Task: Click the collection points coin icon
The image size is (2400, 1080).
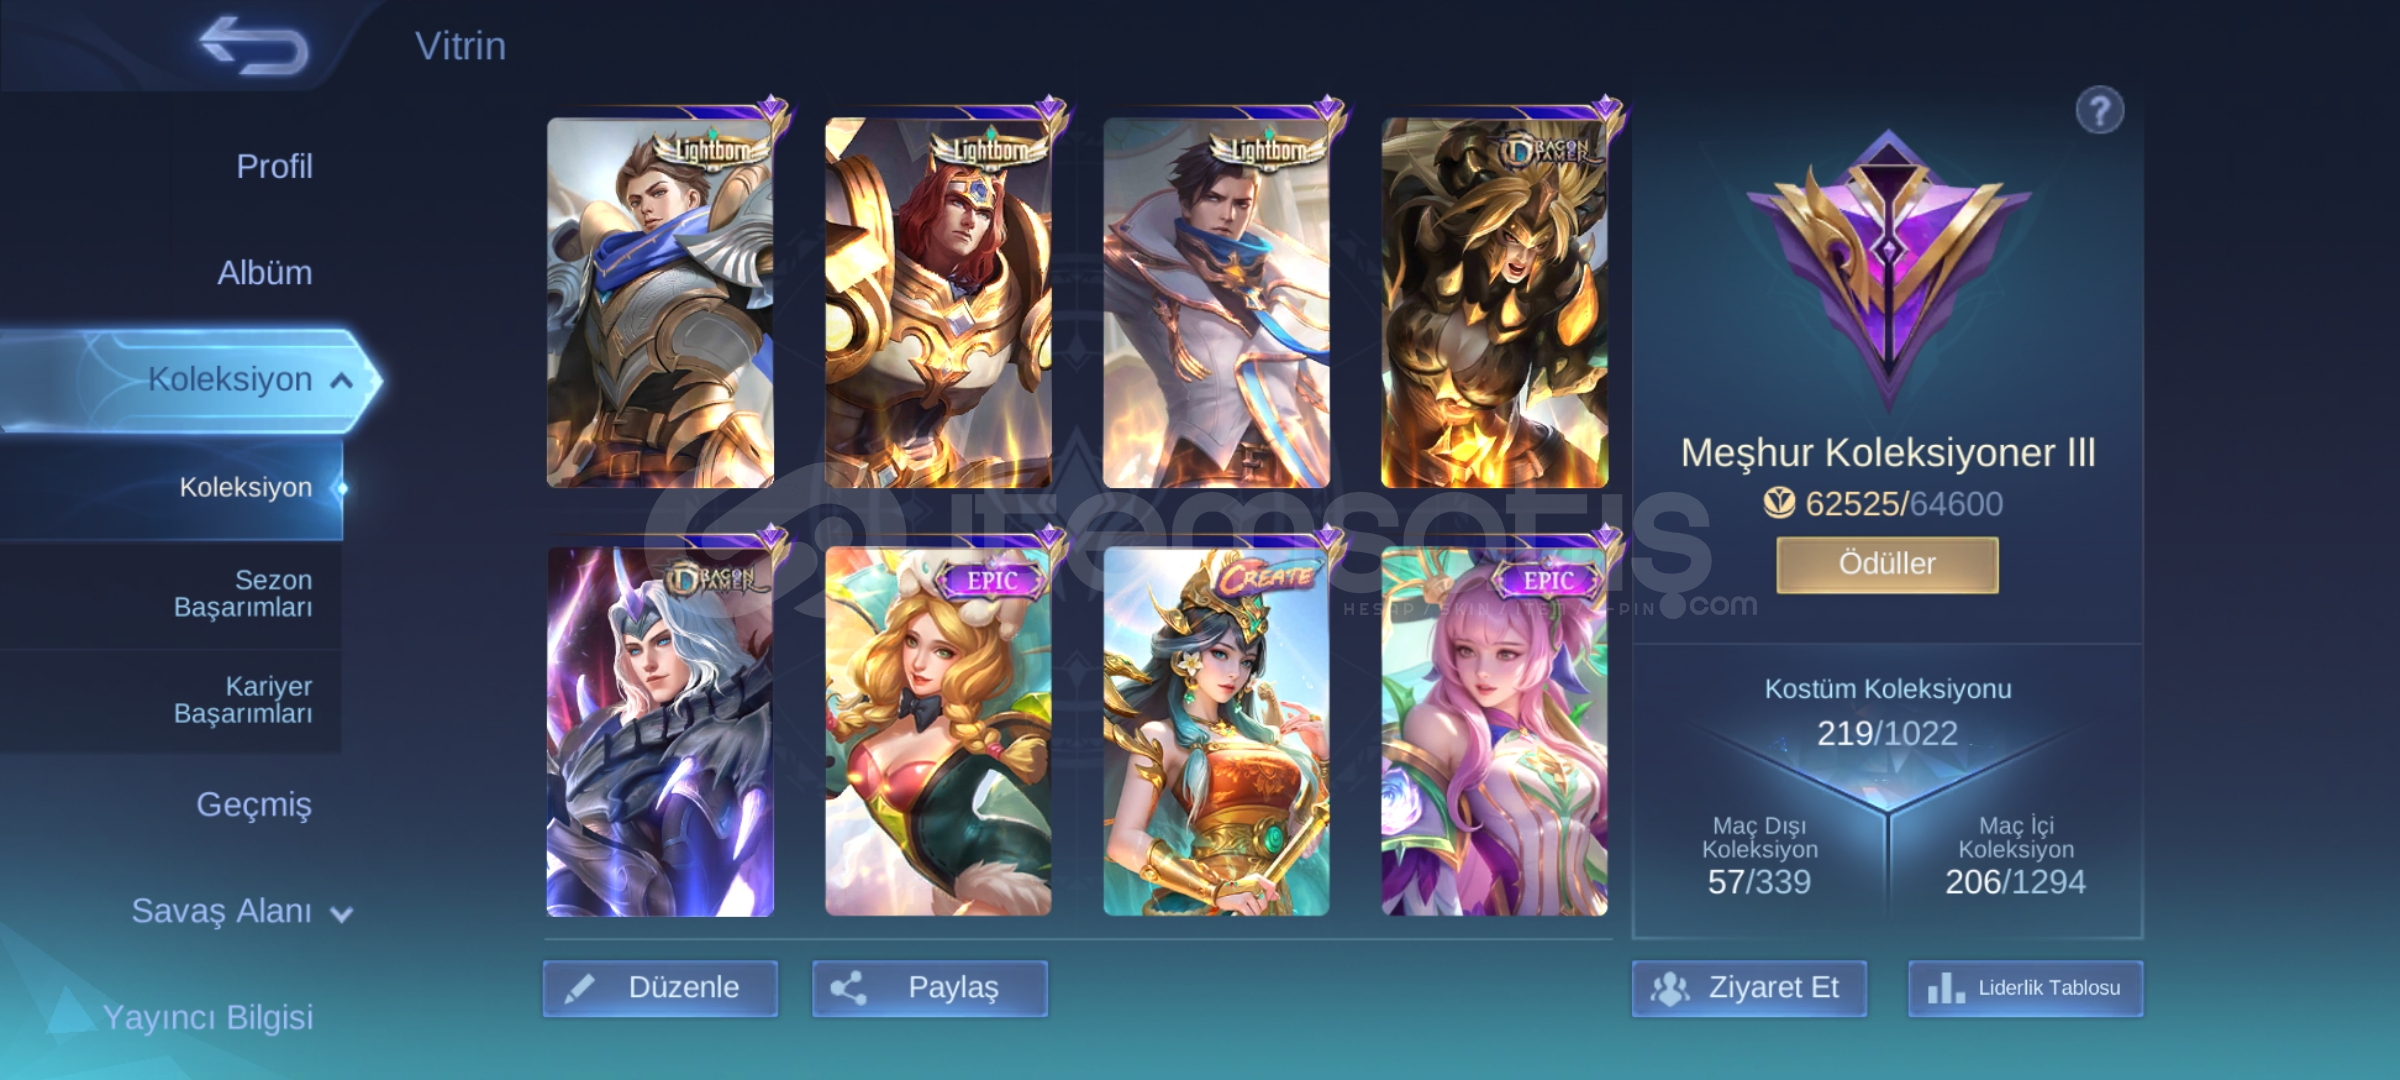Action: point(1779,502)
